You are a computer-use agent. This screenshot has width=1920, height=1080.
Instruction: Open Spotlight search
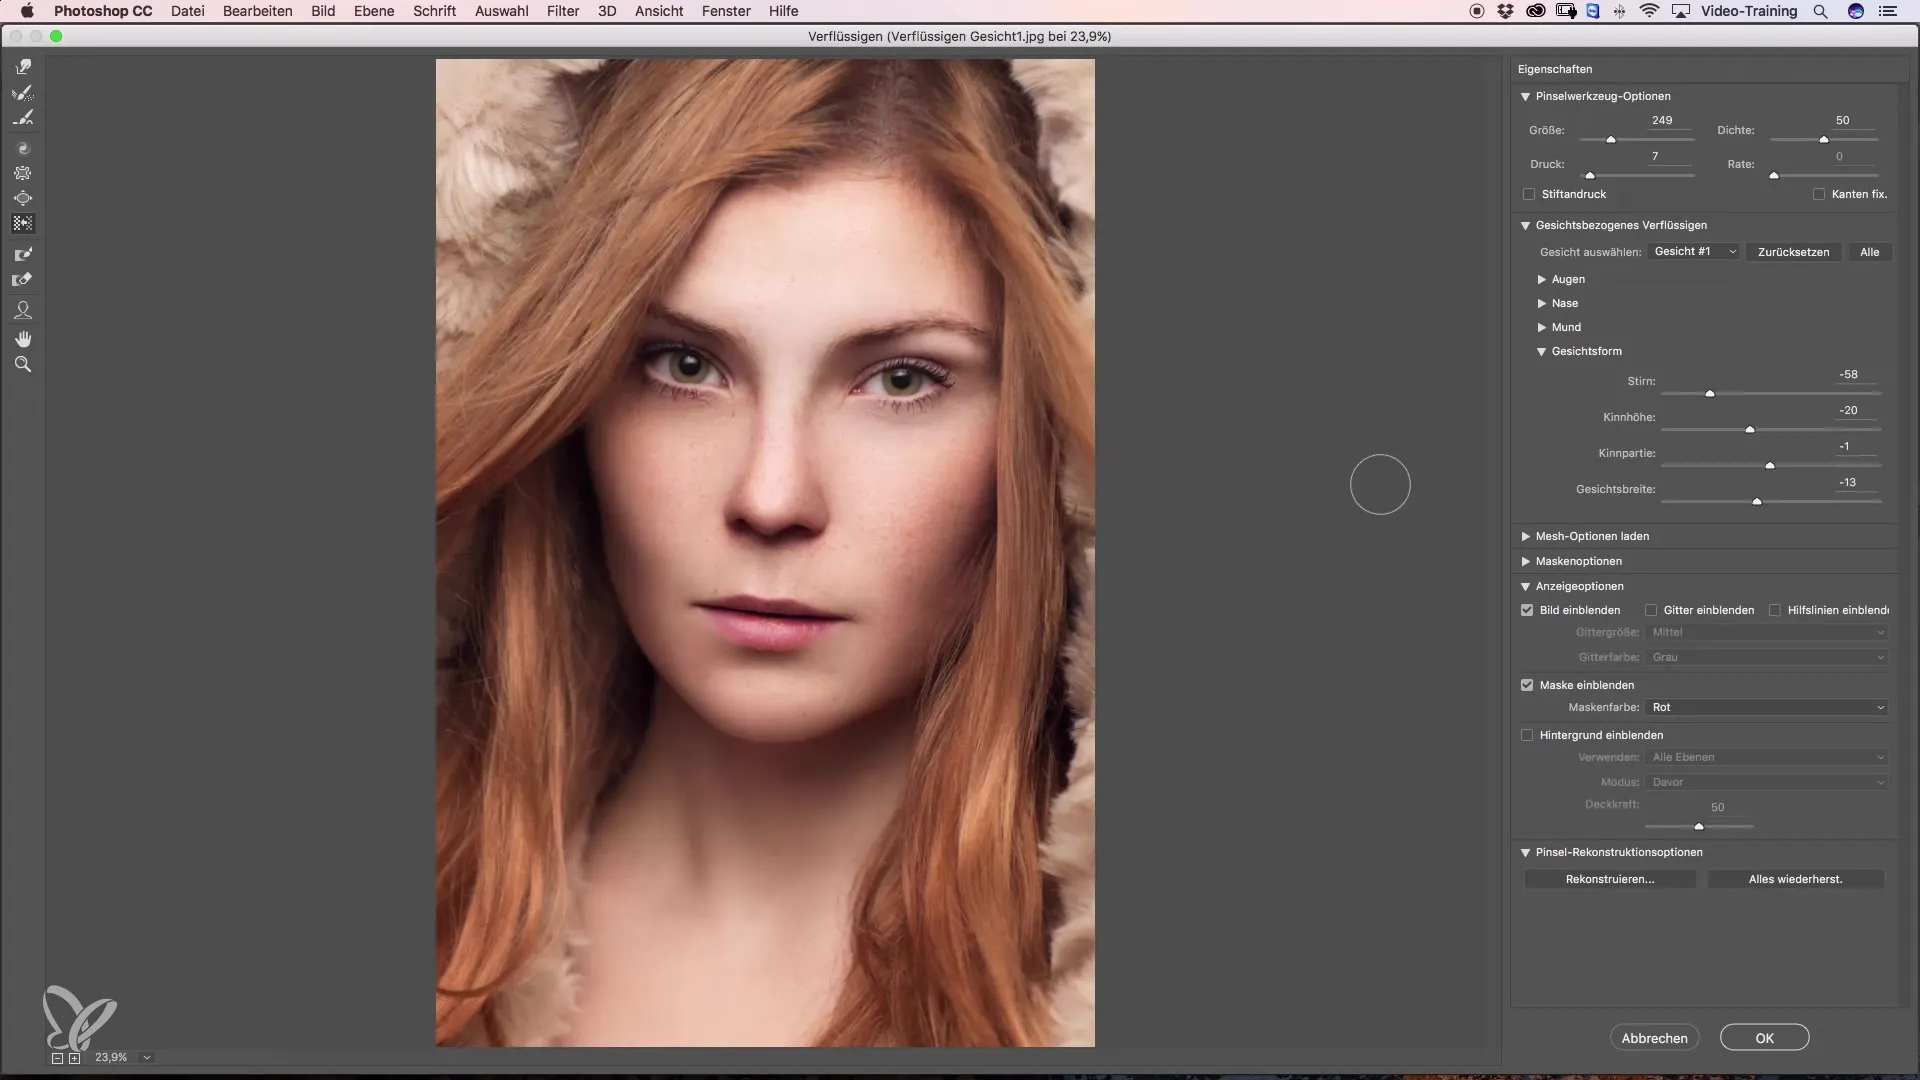[x=1821, y=11]
